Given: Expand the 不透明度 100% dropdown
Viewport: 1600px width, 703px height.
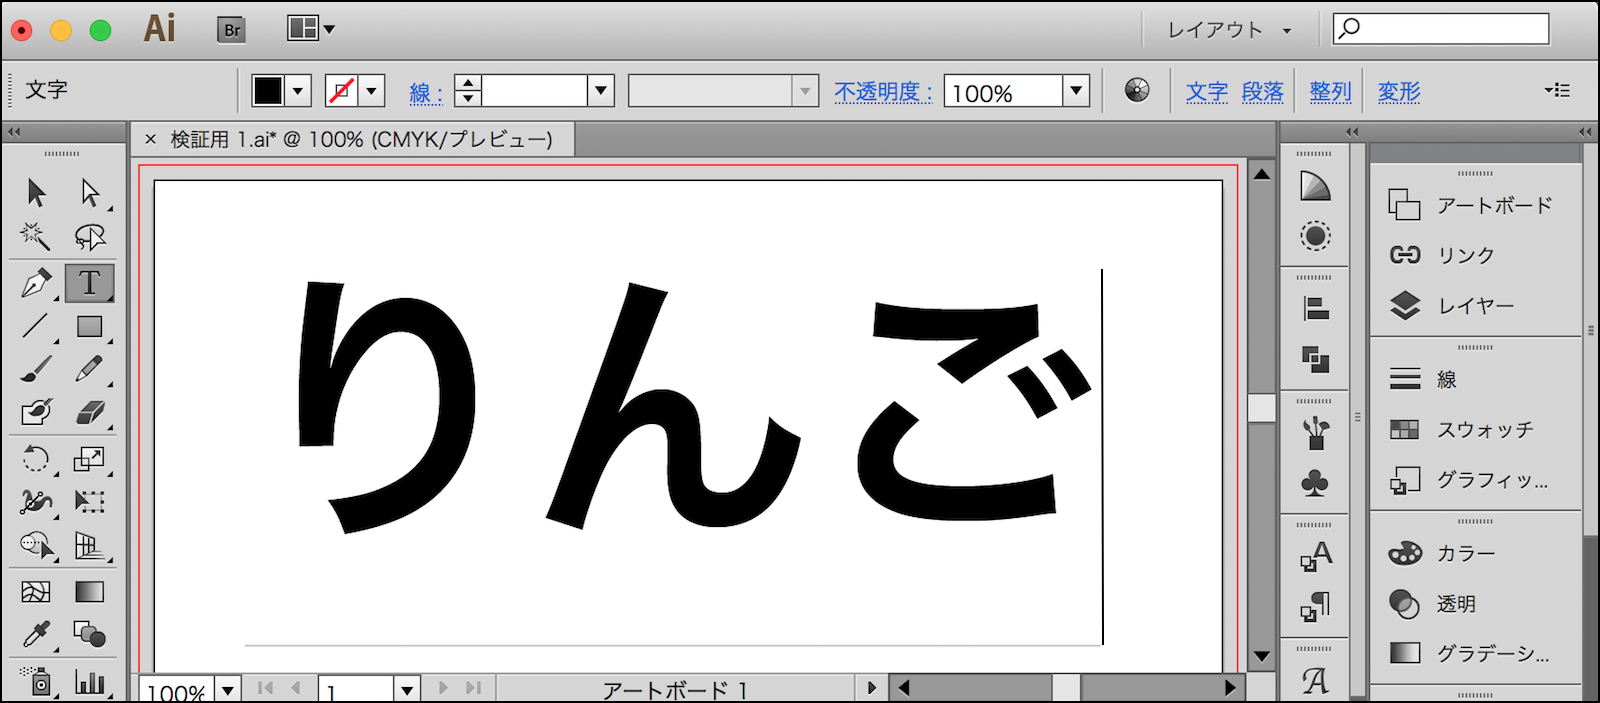Looking at the screenshot, I should [x=1076, y=91].
